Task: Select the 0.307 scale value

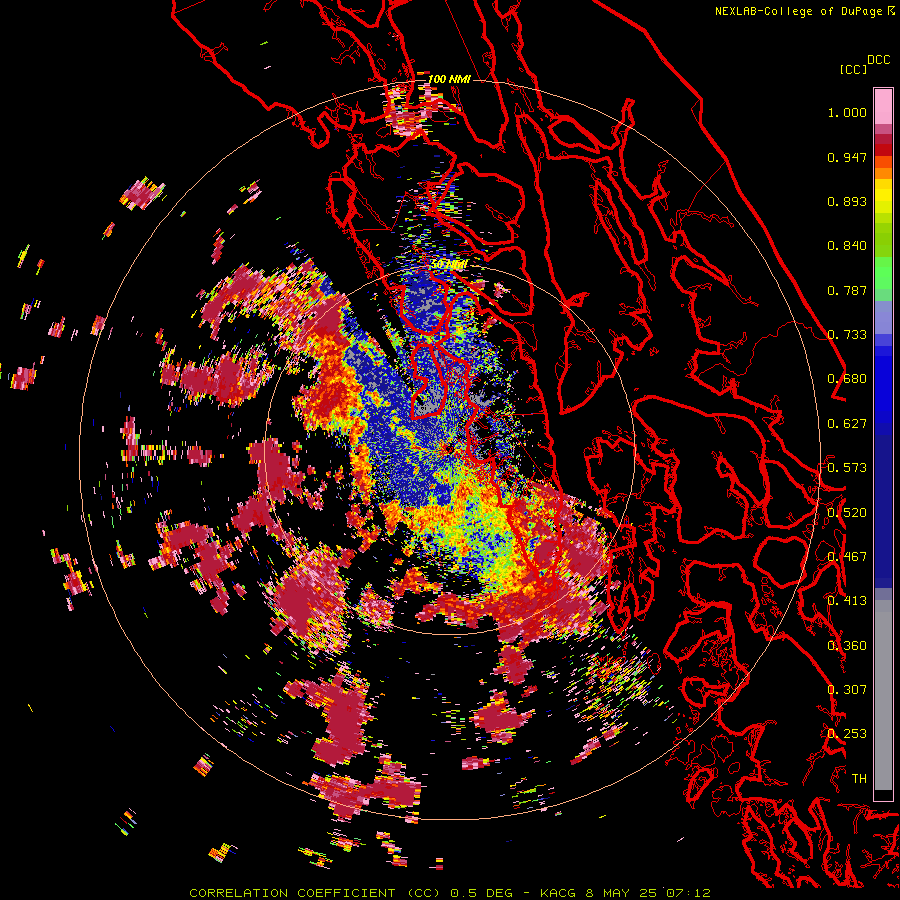Action: (847, 690)
